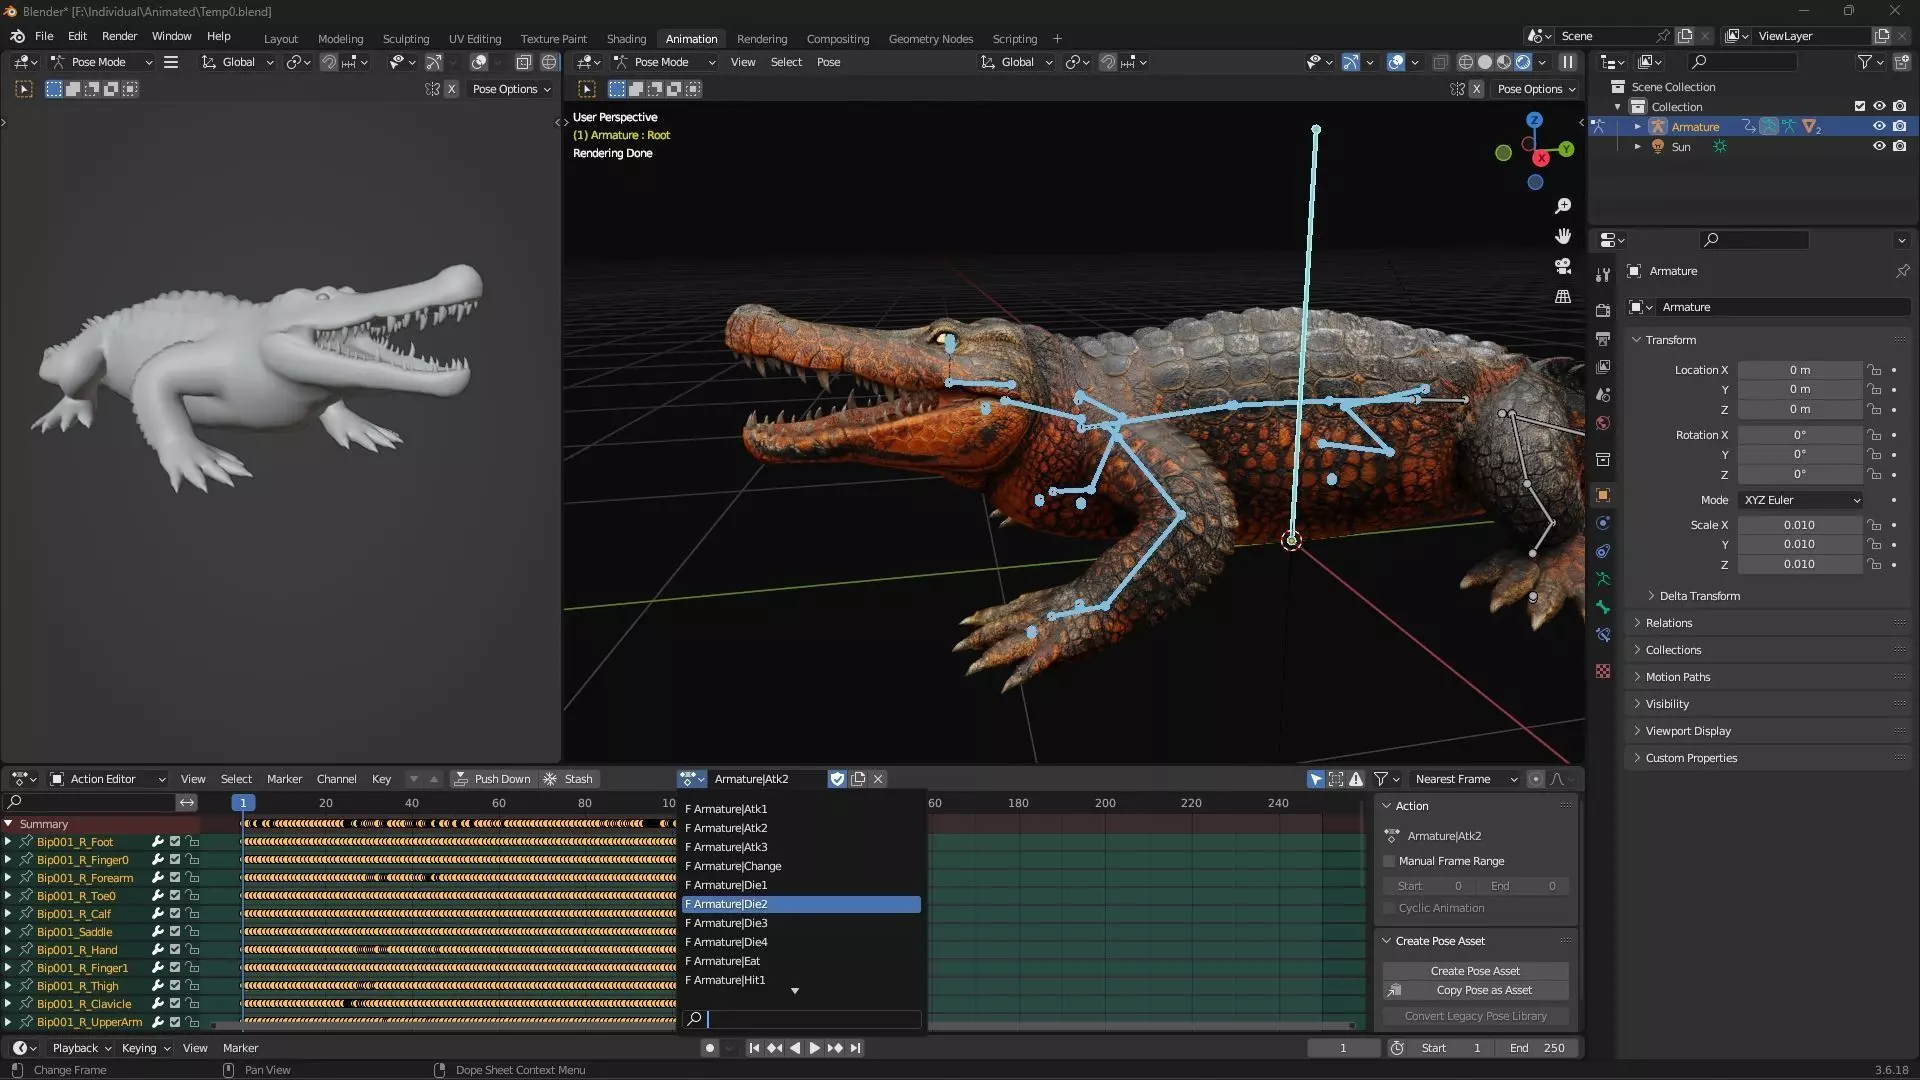Expand the Delta Transform panel

pyautogui.click(x=1699, y=596)
